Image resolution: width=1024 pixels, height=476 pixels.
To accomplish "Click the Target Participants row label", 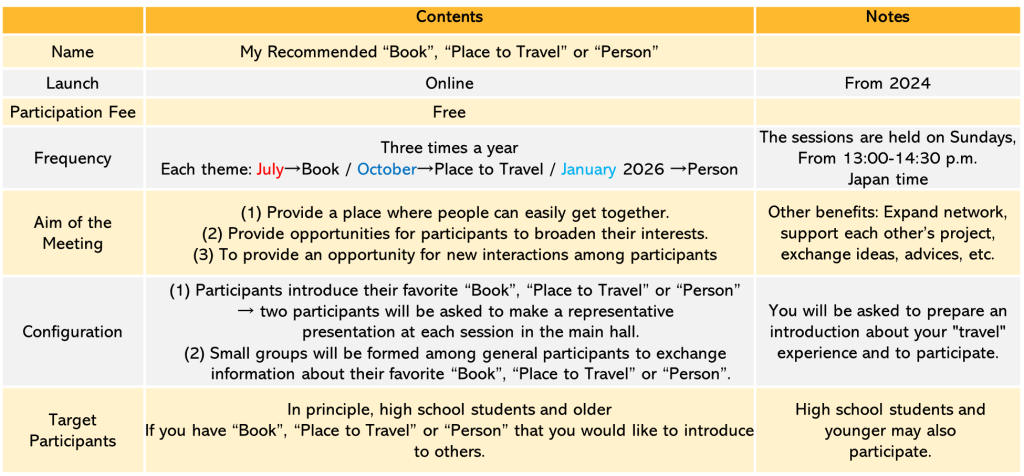I will click(72, 431).
